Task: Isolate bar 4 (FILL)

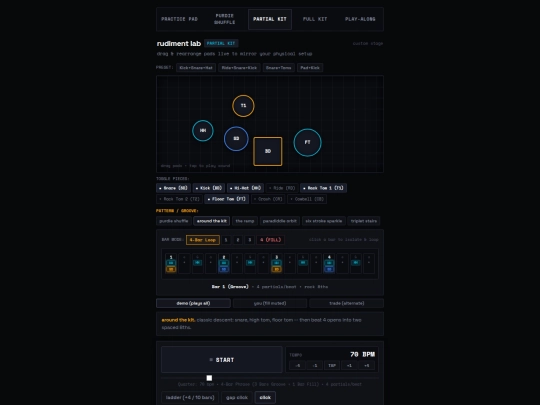Action: point(270,240)
